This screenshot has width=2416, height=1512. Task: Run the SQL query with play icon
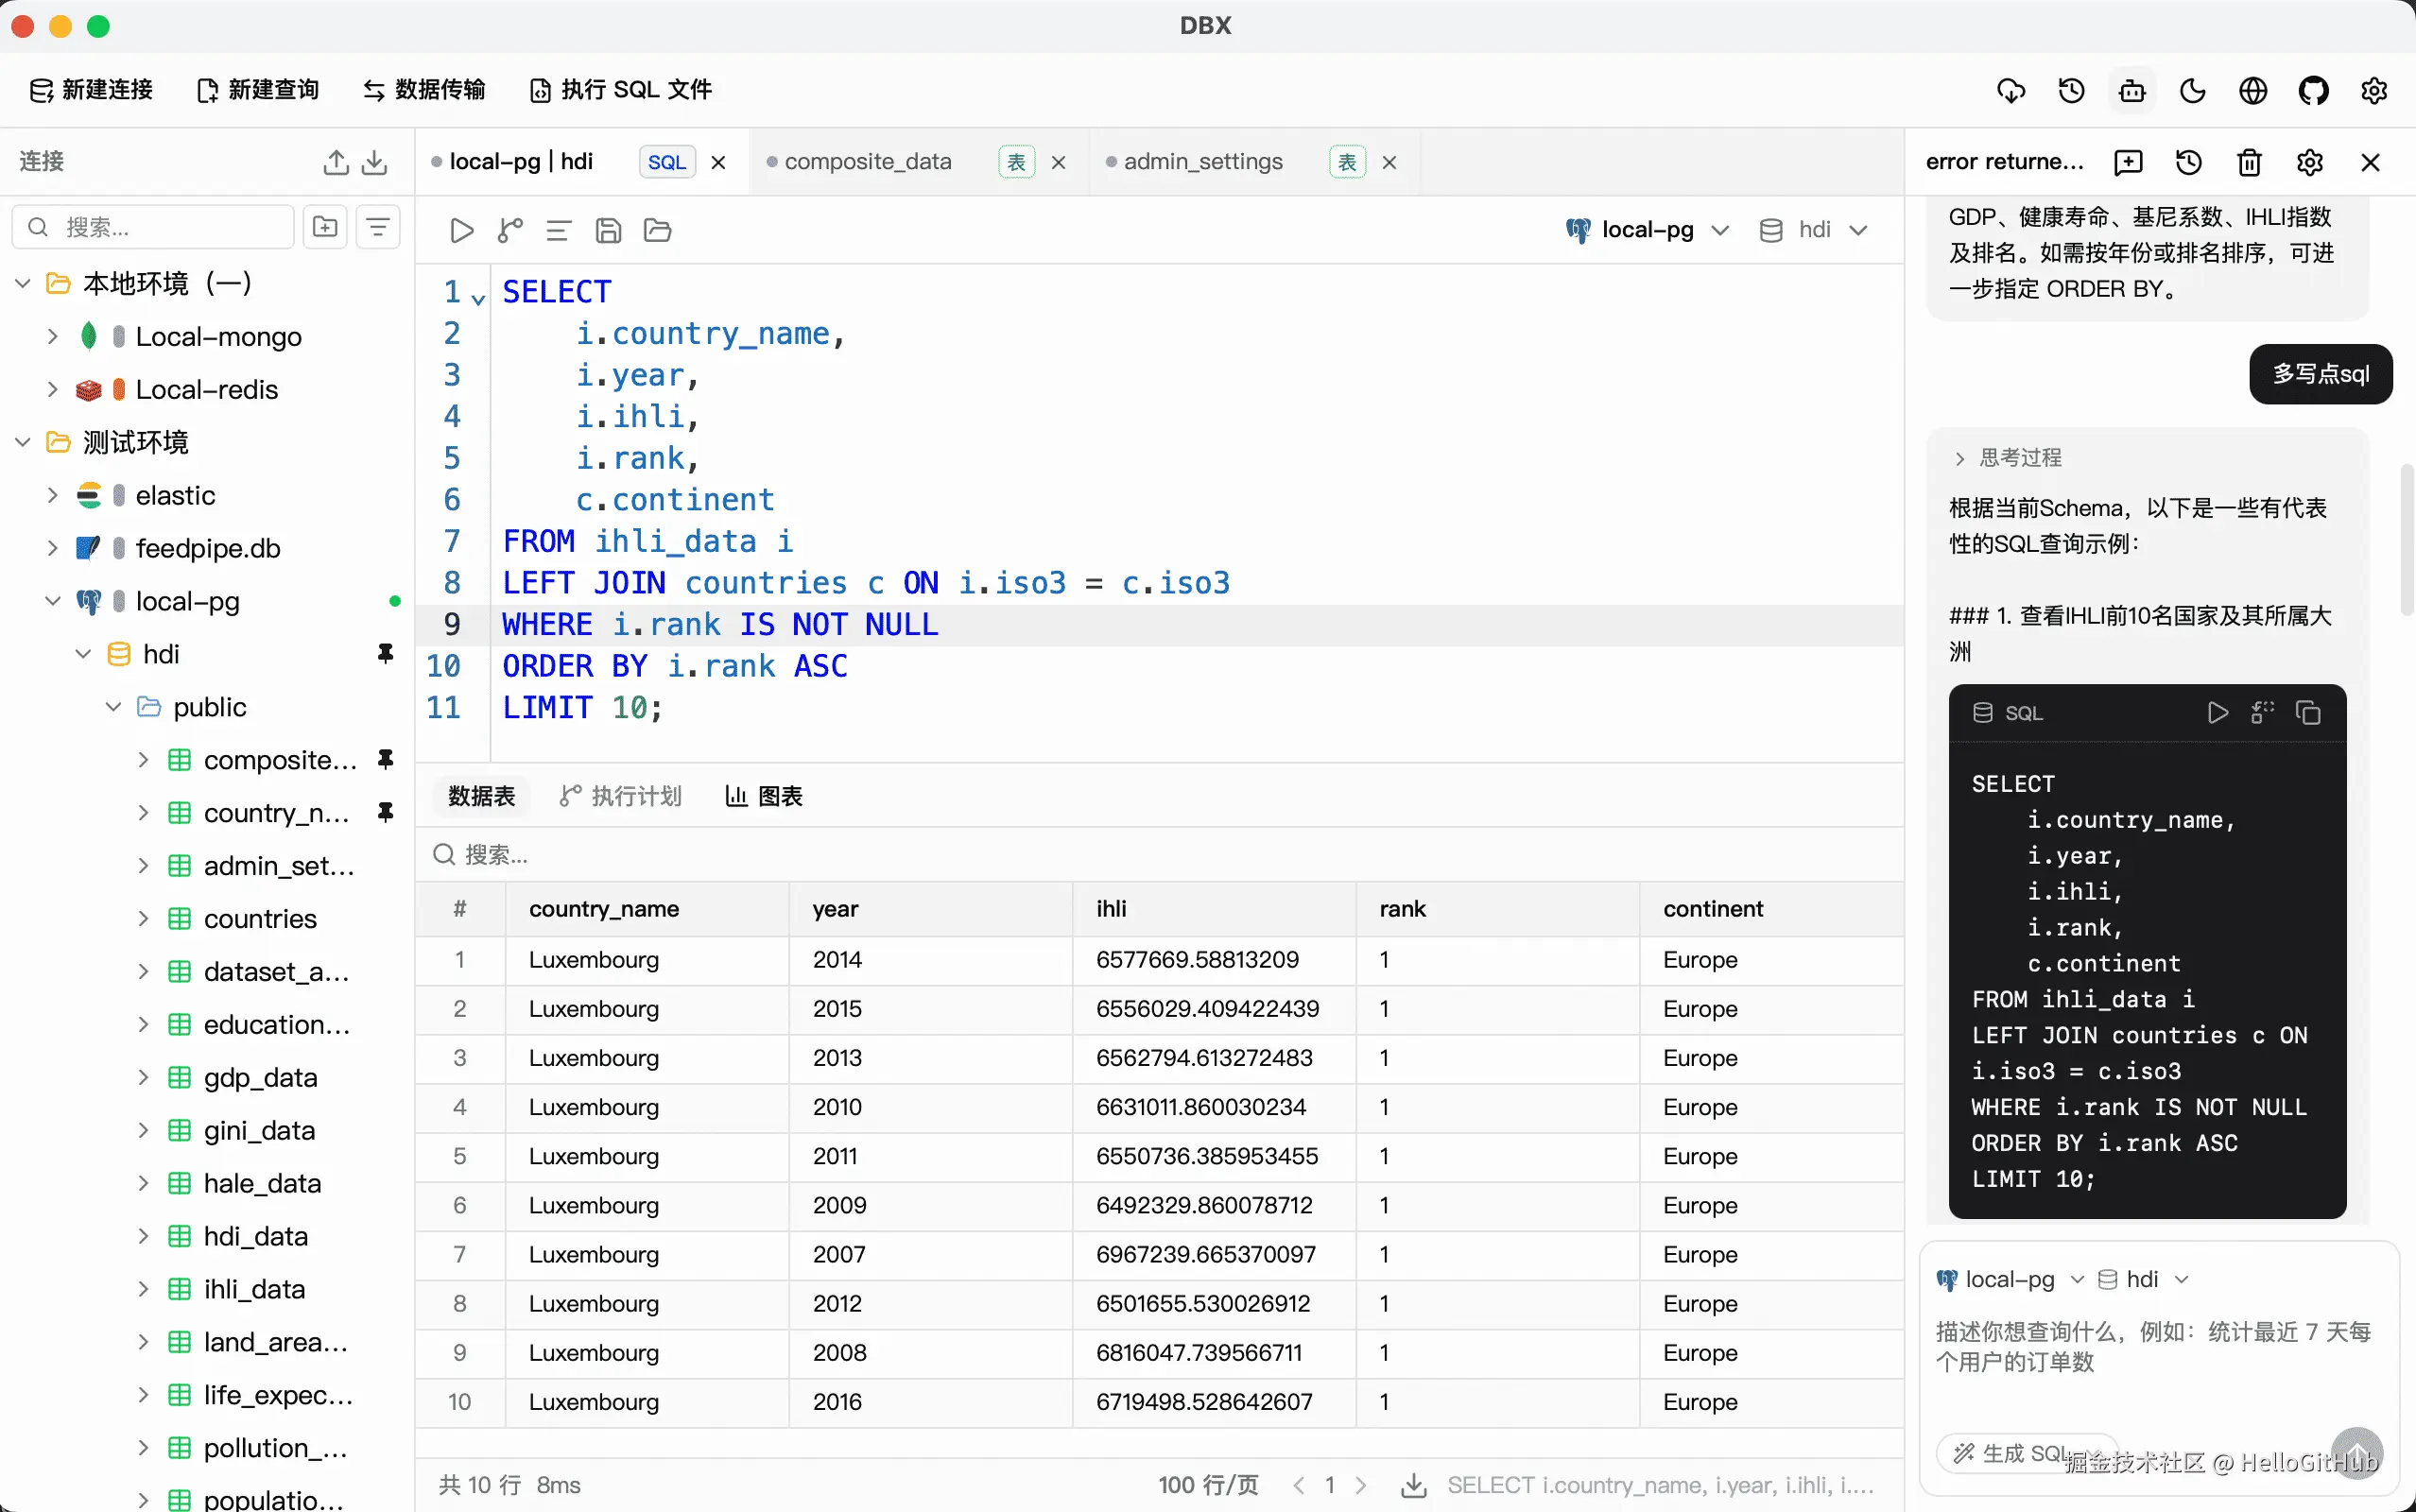[x=461, y=231]
